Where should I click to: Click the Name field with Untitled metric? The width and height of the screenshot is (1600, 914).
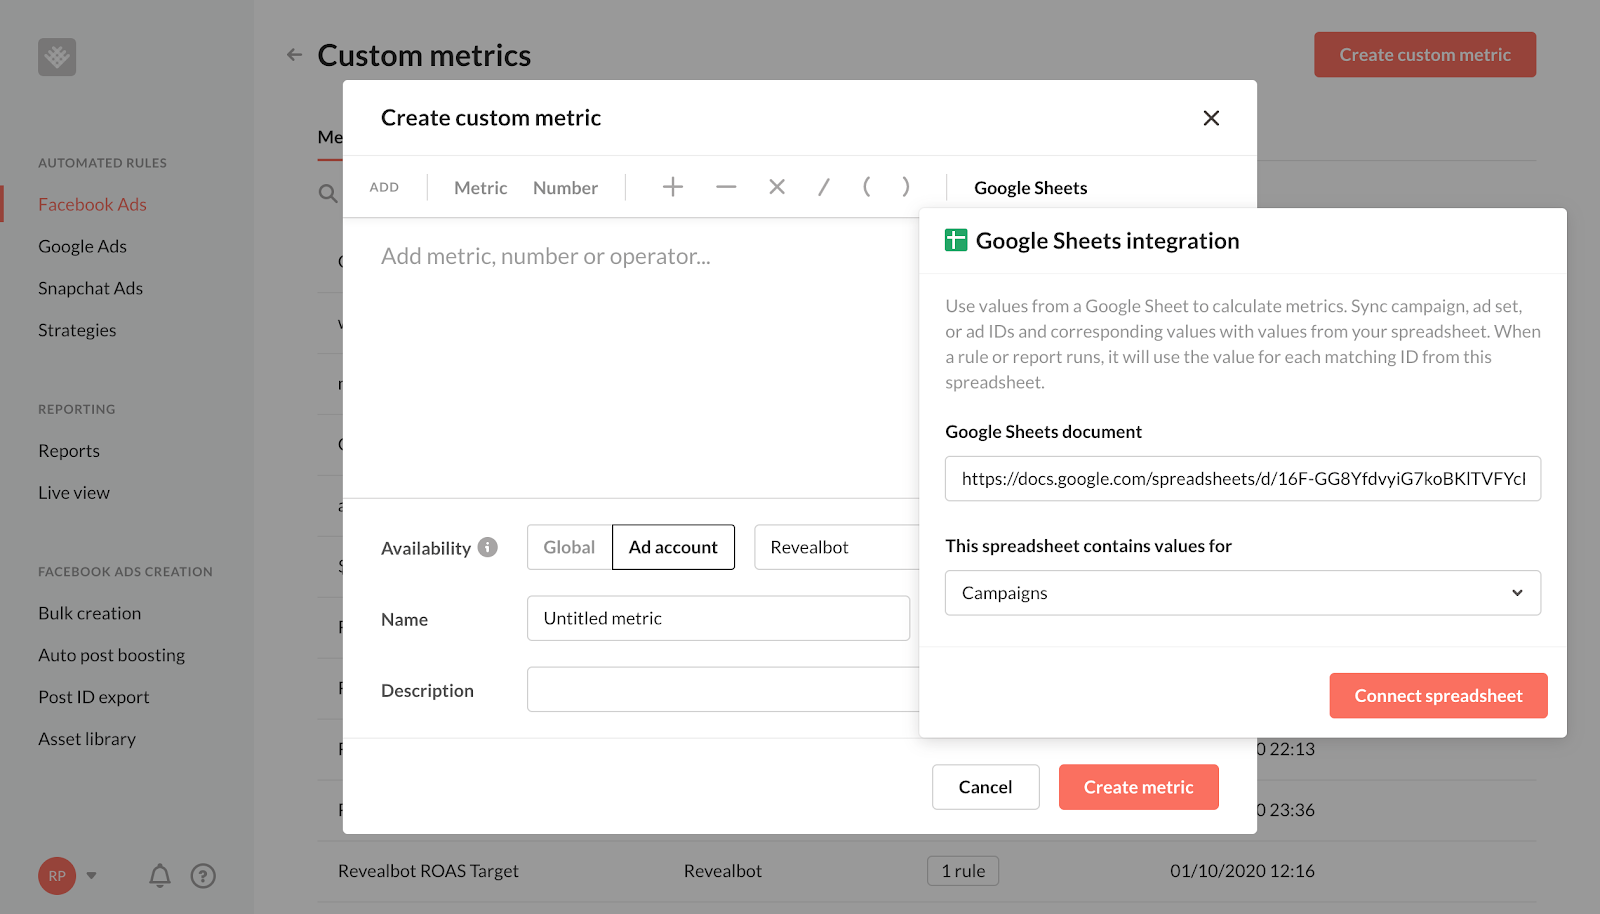pos(718,618)
